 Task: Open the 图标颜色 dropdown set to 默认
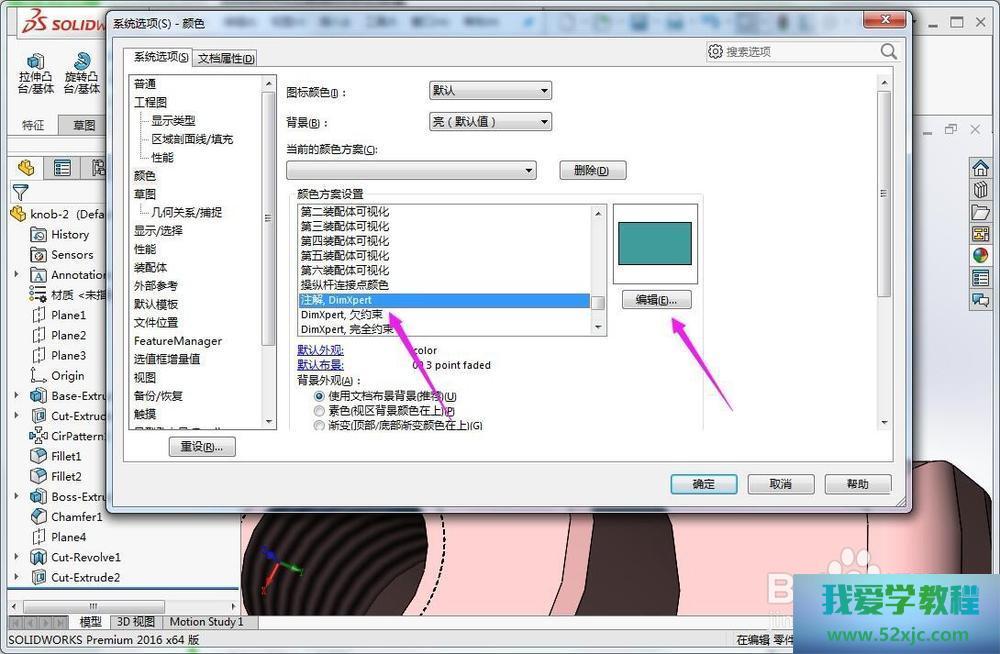490,91
